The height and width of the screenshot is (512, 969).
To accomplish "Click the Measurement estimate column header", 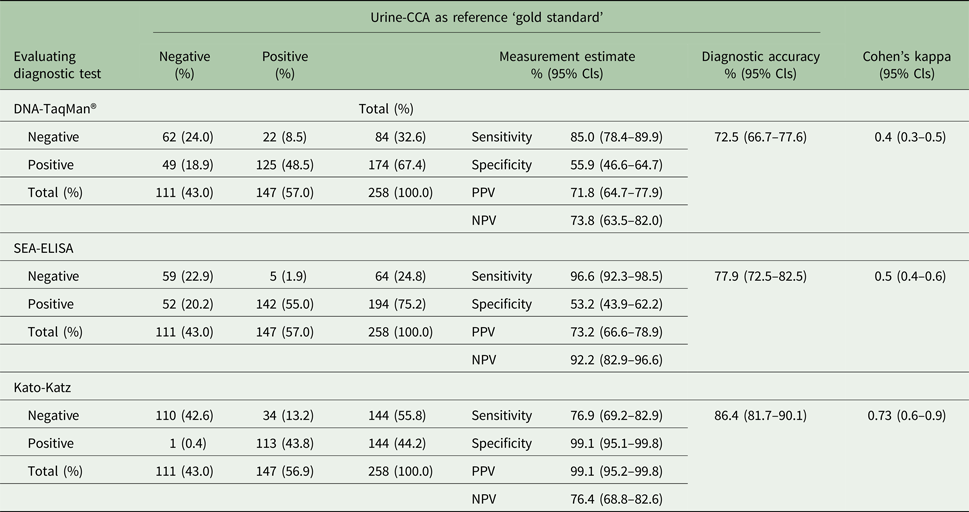I will pyautogui.click(x=566, y=65).
